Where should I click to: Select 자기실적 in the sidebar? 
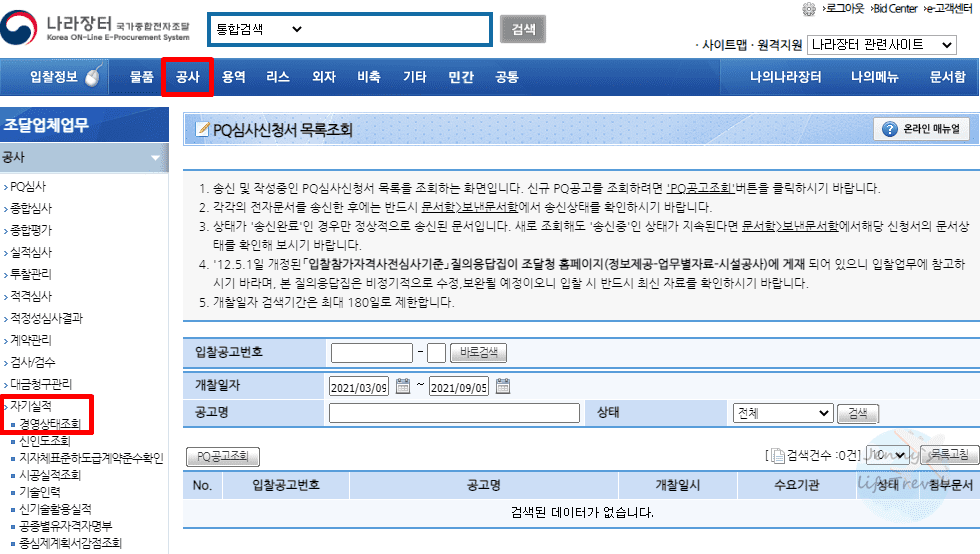[31, 406]
